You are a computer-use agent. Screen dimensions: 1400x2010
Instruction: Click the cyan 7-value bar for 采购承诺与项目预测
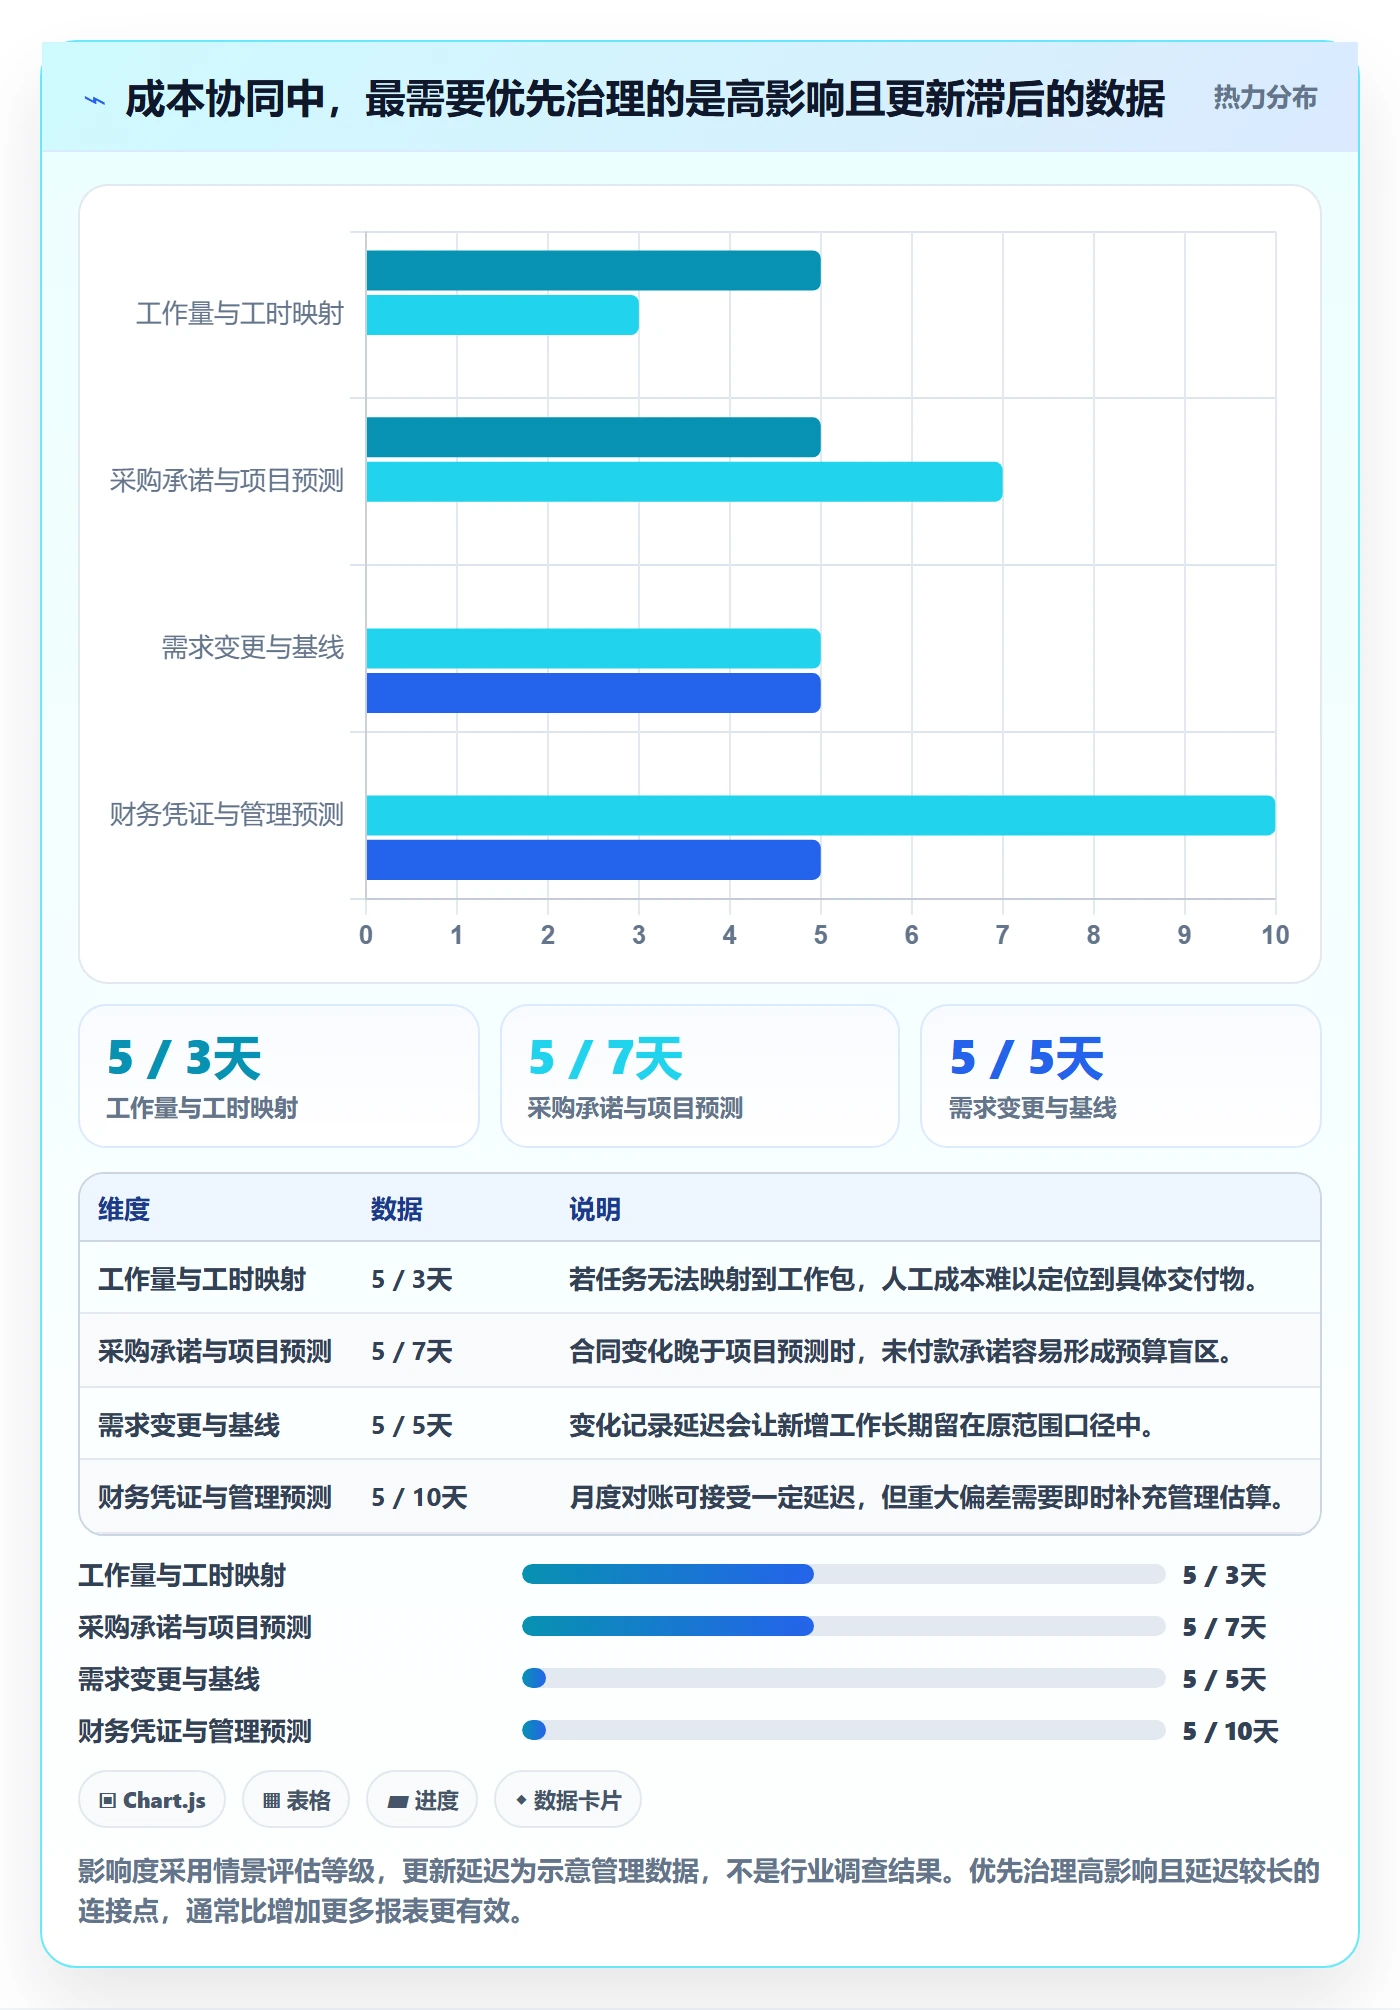pos(684,482)
